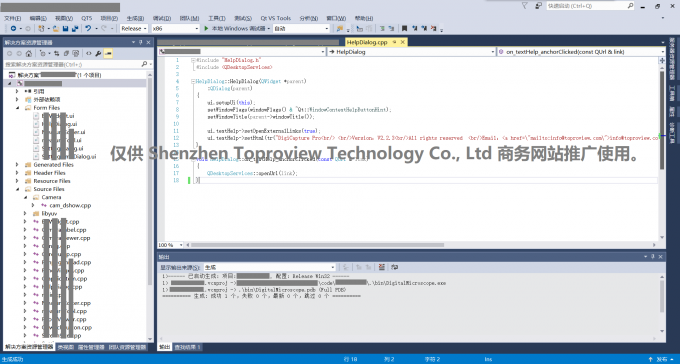Click the Collapse All icon in Solution Explorer

(x=66, y=53)
